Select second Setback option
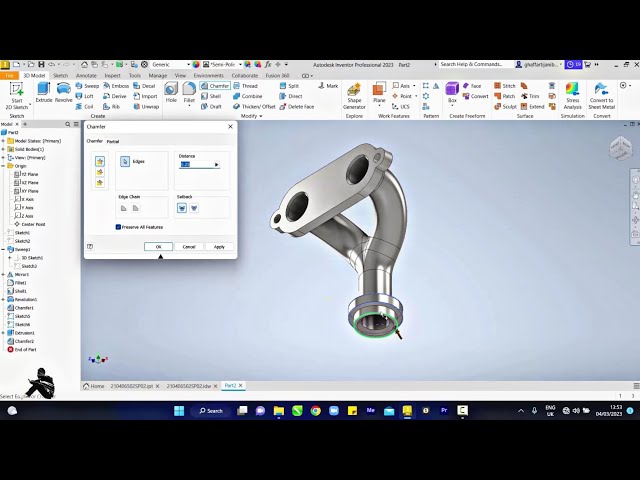The image size is (640, 480). [x=194, y=208]
